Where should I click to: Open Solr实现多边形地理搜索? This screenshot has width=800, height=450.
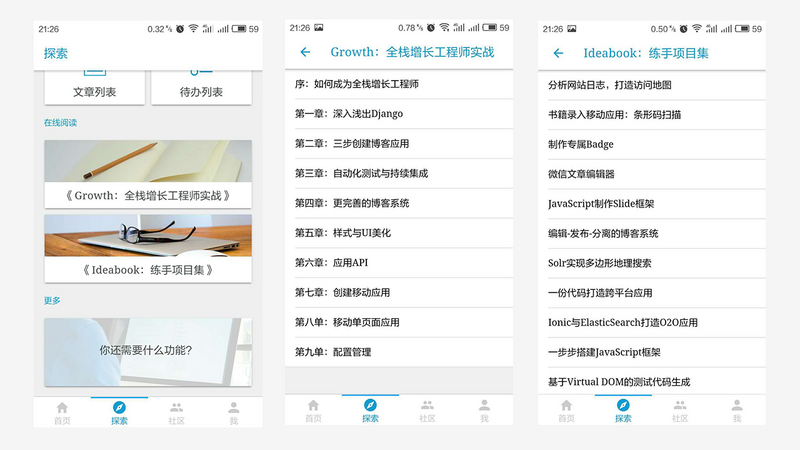point(652,263)
